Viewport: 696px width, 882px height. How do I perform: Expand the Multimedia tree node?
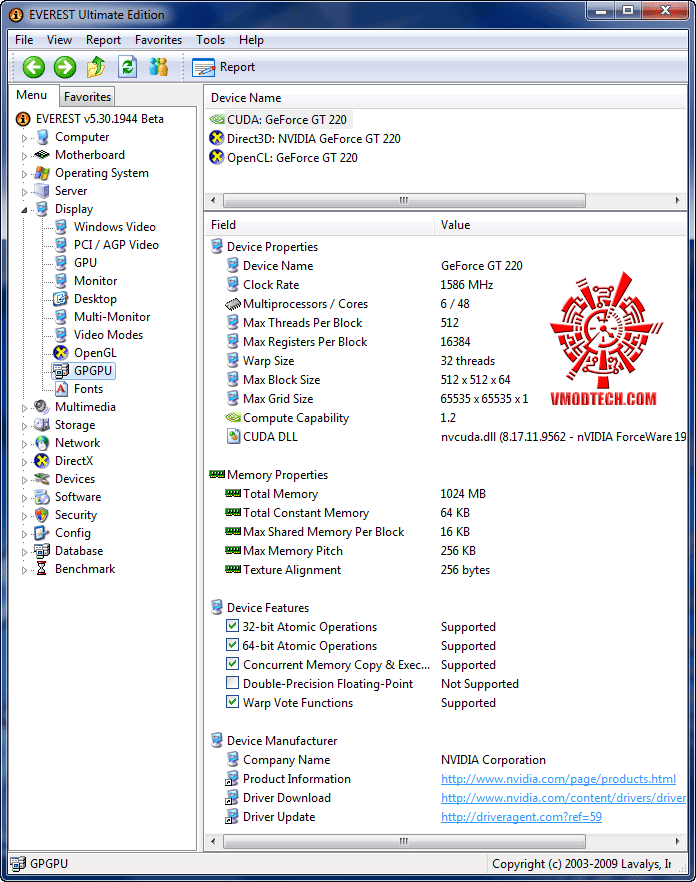(24, 408)
